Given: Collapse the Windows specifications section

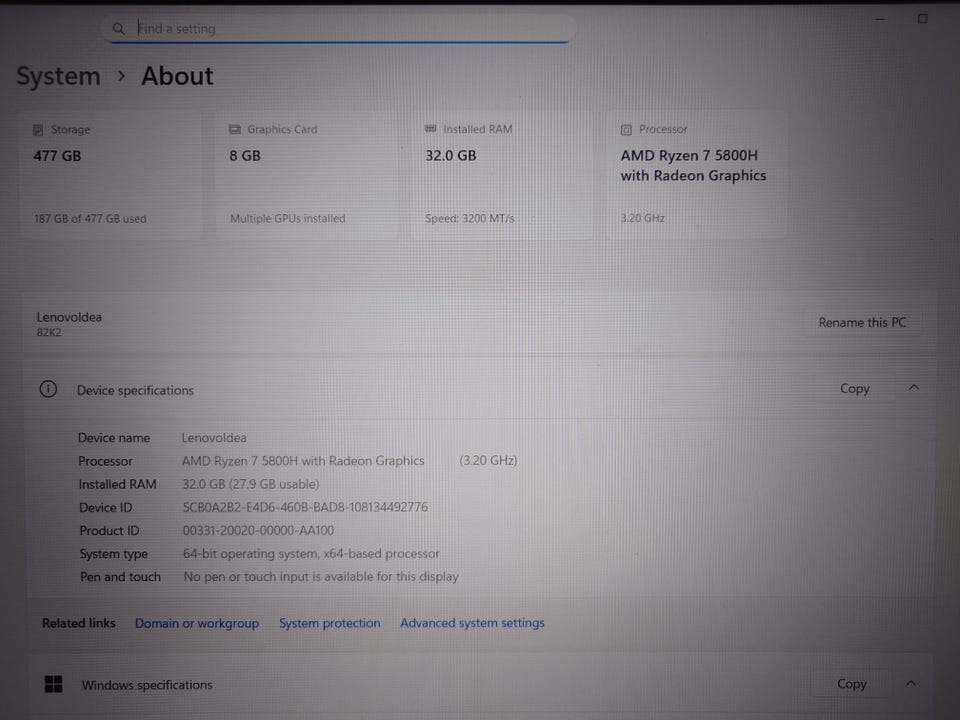Looking at the screenshot, I should [x=911, y=683].
